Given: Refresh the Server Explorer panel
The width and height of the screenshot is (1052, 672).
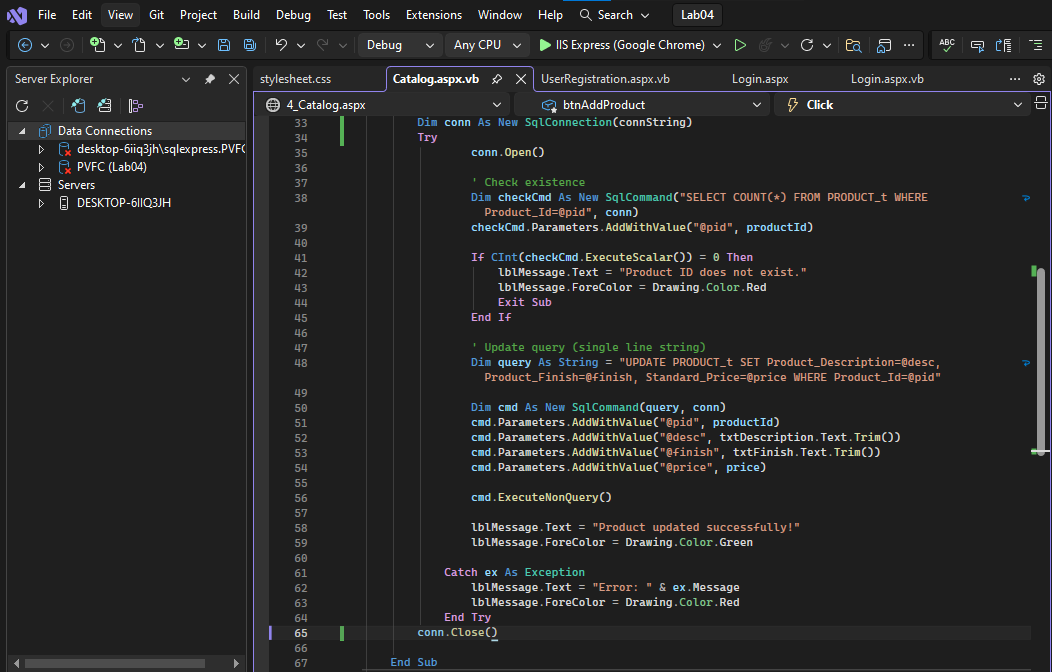Looking at the screenshot, I should 22,106.
